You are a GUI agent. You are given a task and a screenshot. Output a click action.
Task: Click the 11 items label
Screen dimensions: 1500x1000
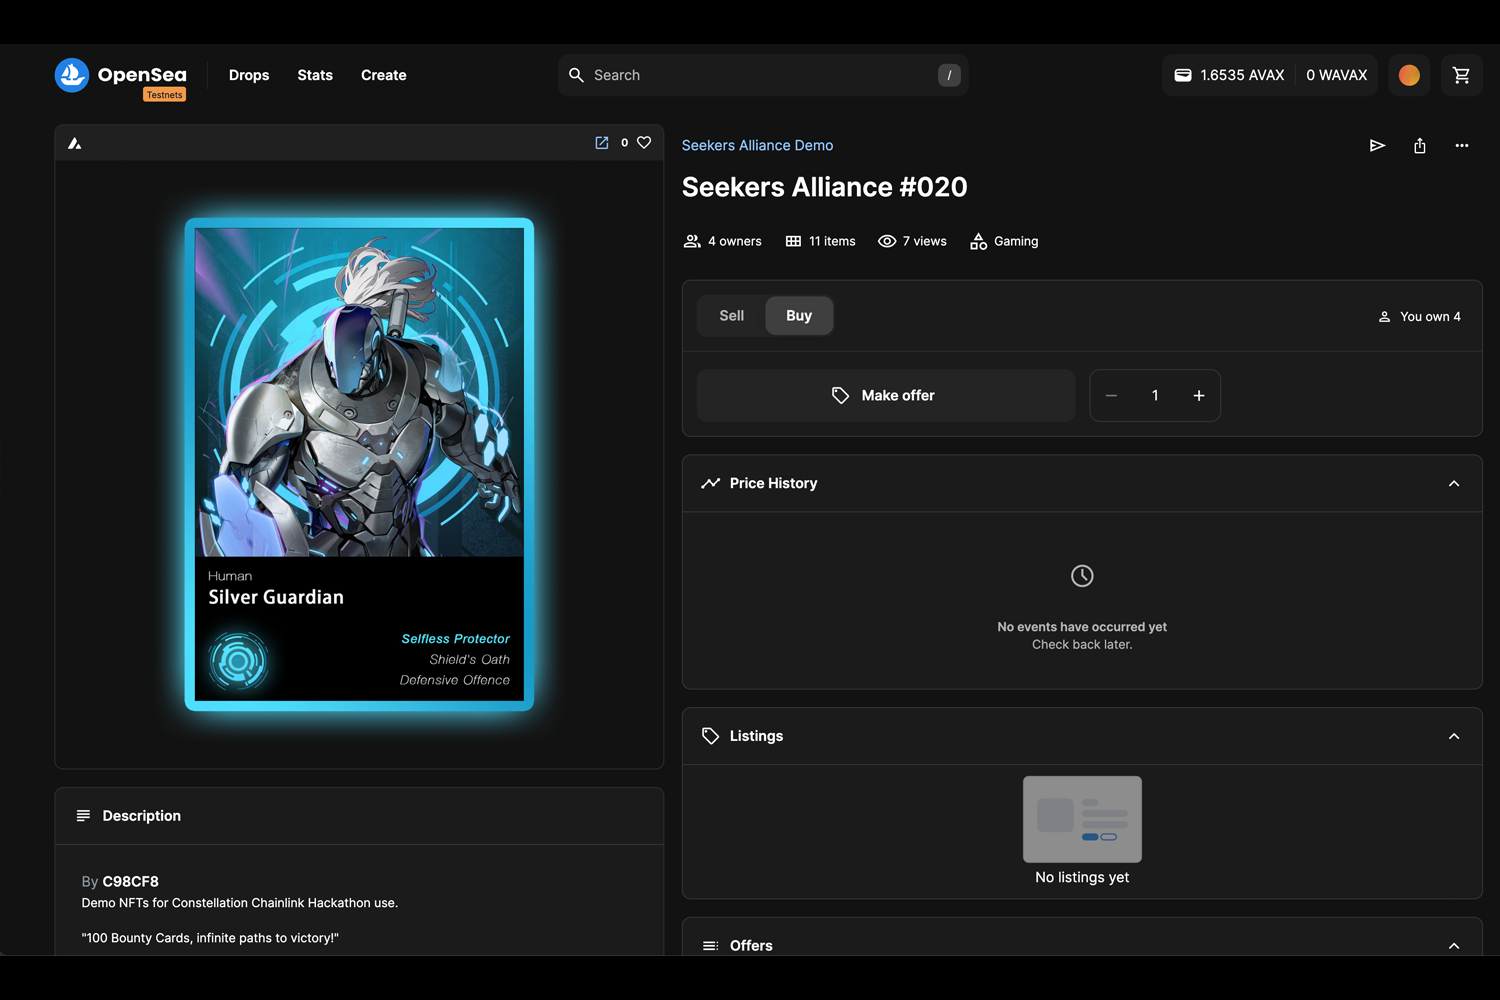point(832,241)
